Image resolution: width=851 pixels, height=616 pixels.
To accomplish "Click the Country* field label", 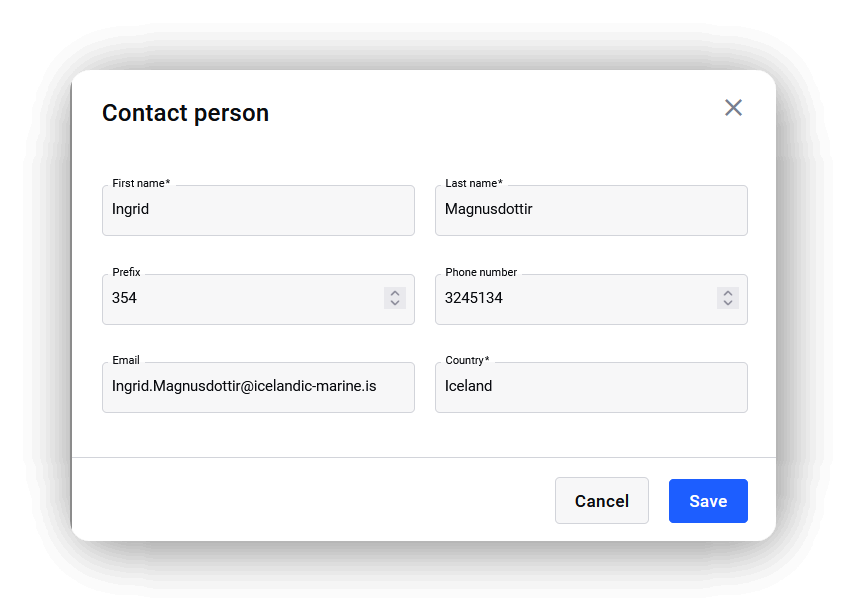I will pos(467,360).
